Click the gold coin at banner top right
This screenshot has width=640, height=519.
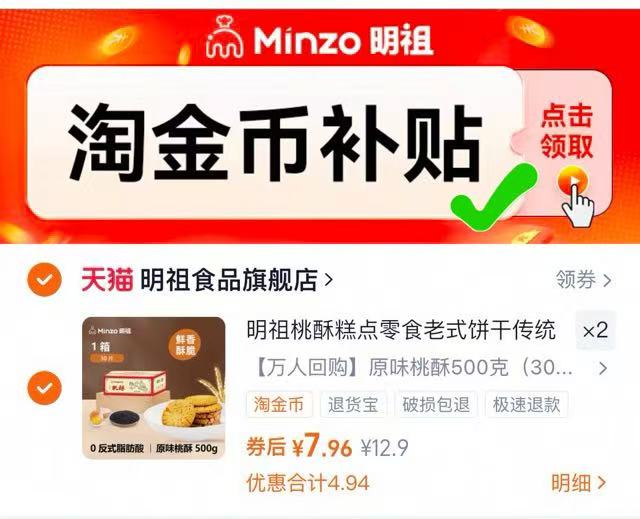pyautogui.click(x=529, y=31)
